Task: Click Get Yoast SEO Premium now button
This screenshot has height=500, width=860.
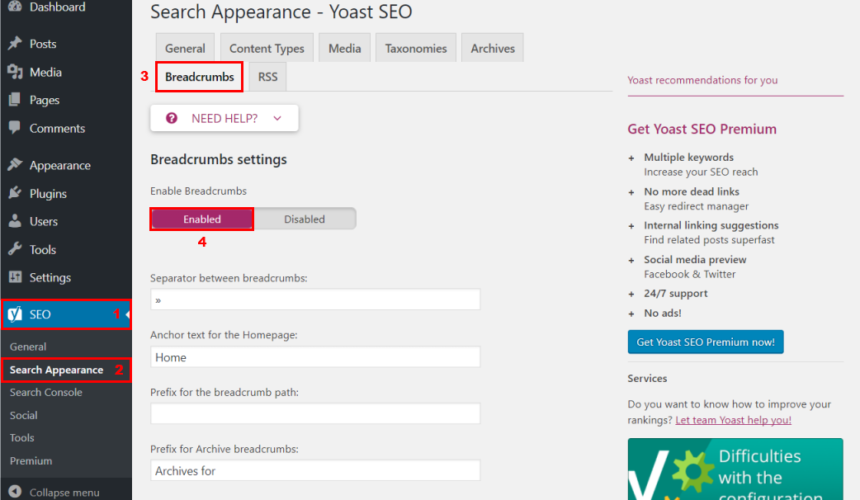Action: pos(705,342)
